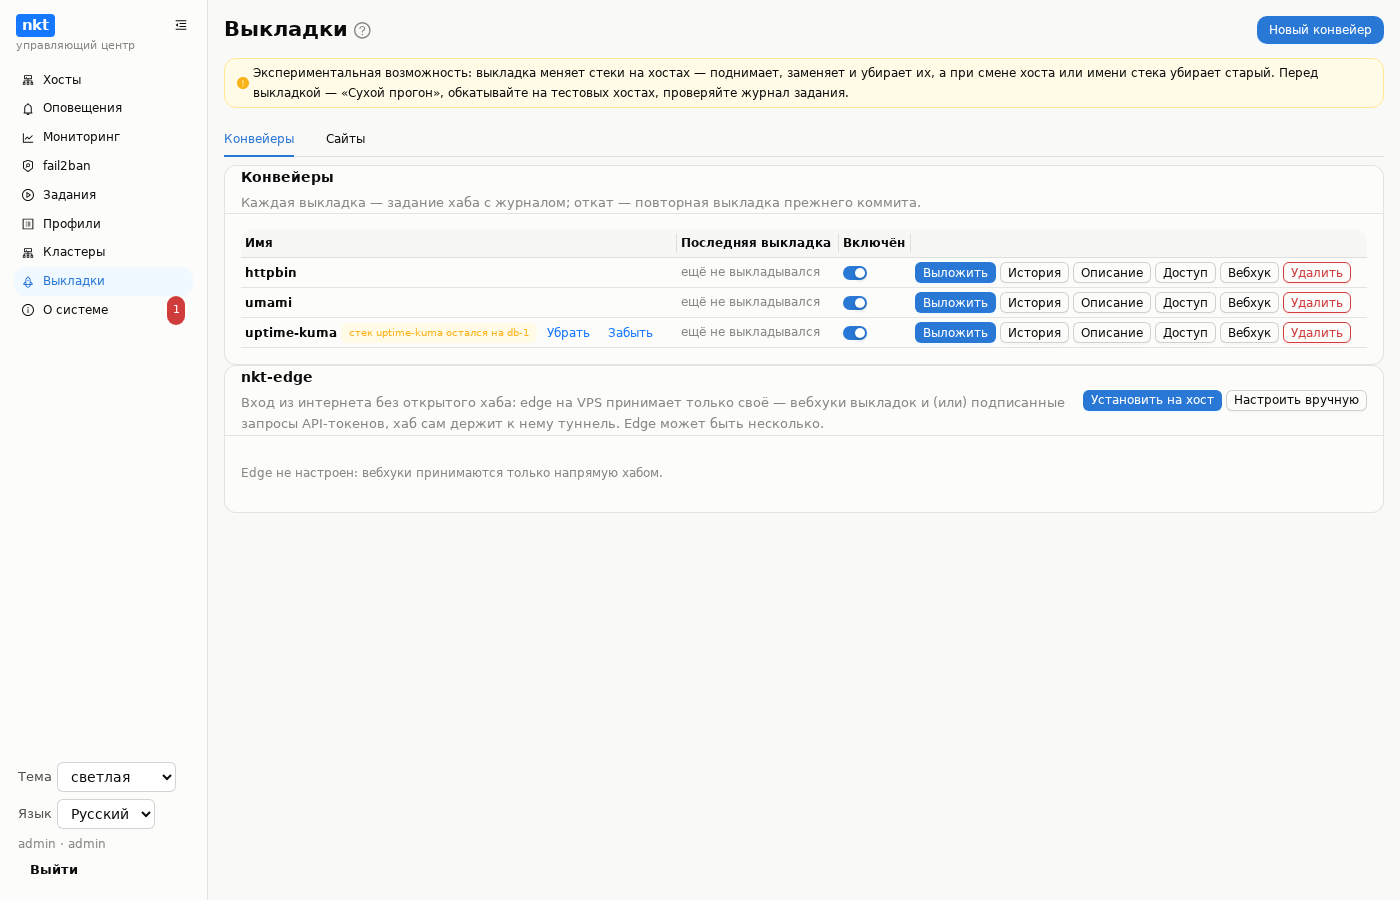Click Забыть link for uptime-kuma
The height and width of the screenshot is (900, 1400).
coord(630,333)
